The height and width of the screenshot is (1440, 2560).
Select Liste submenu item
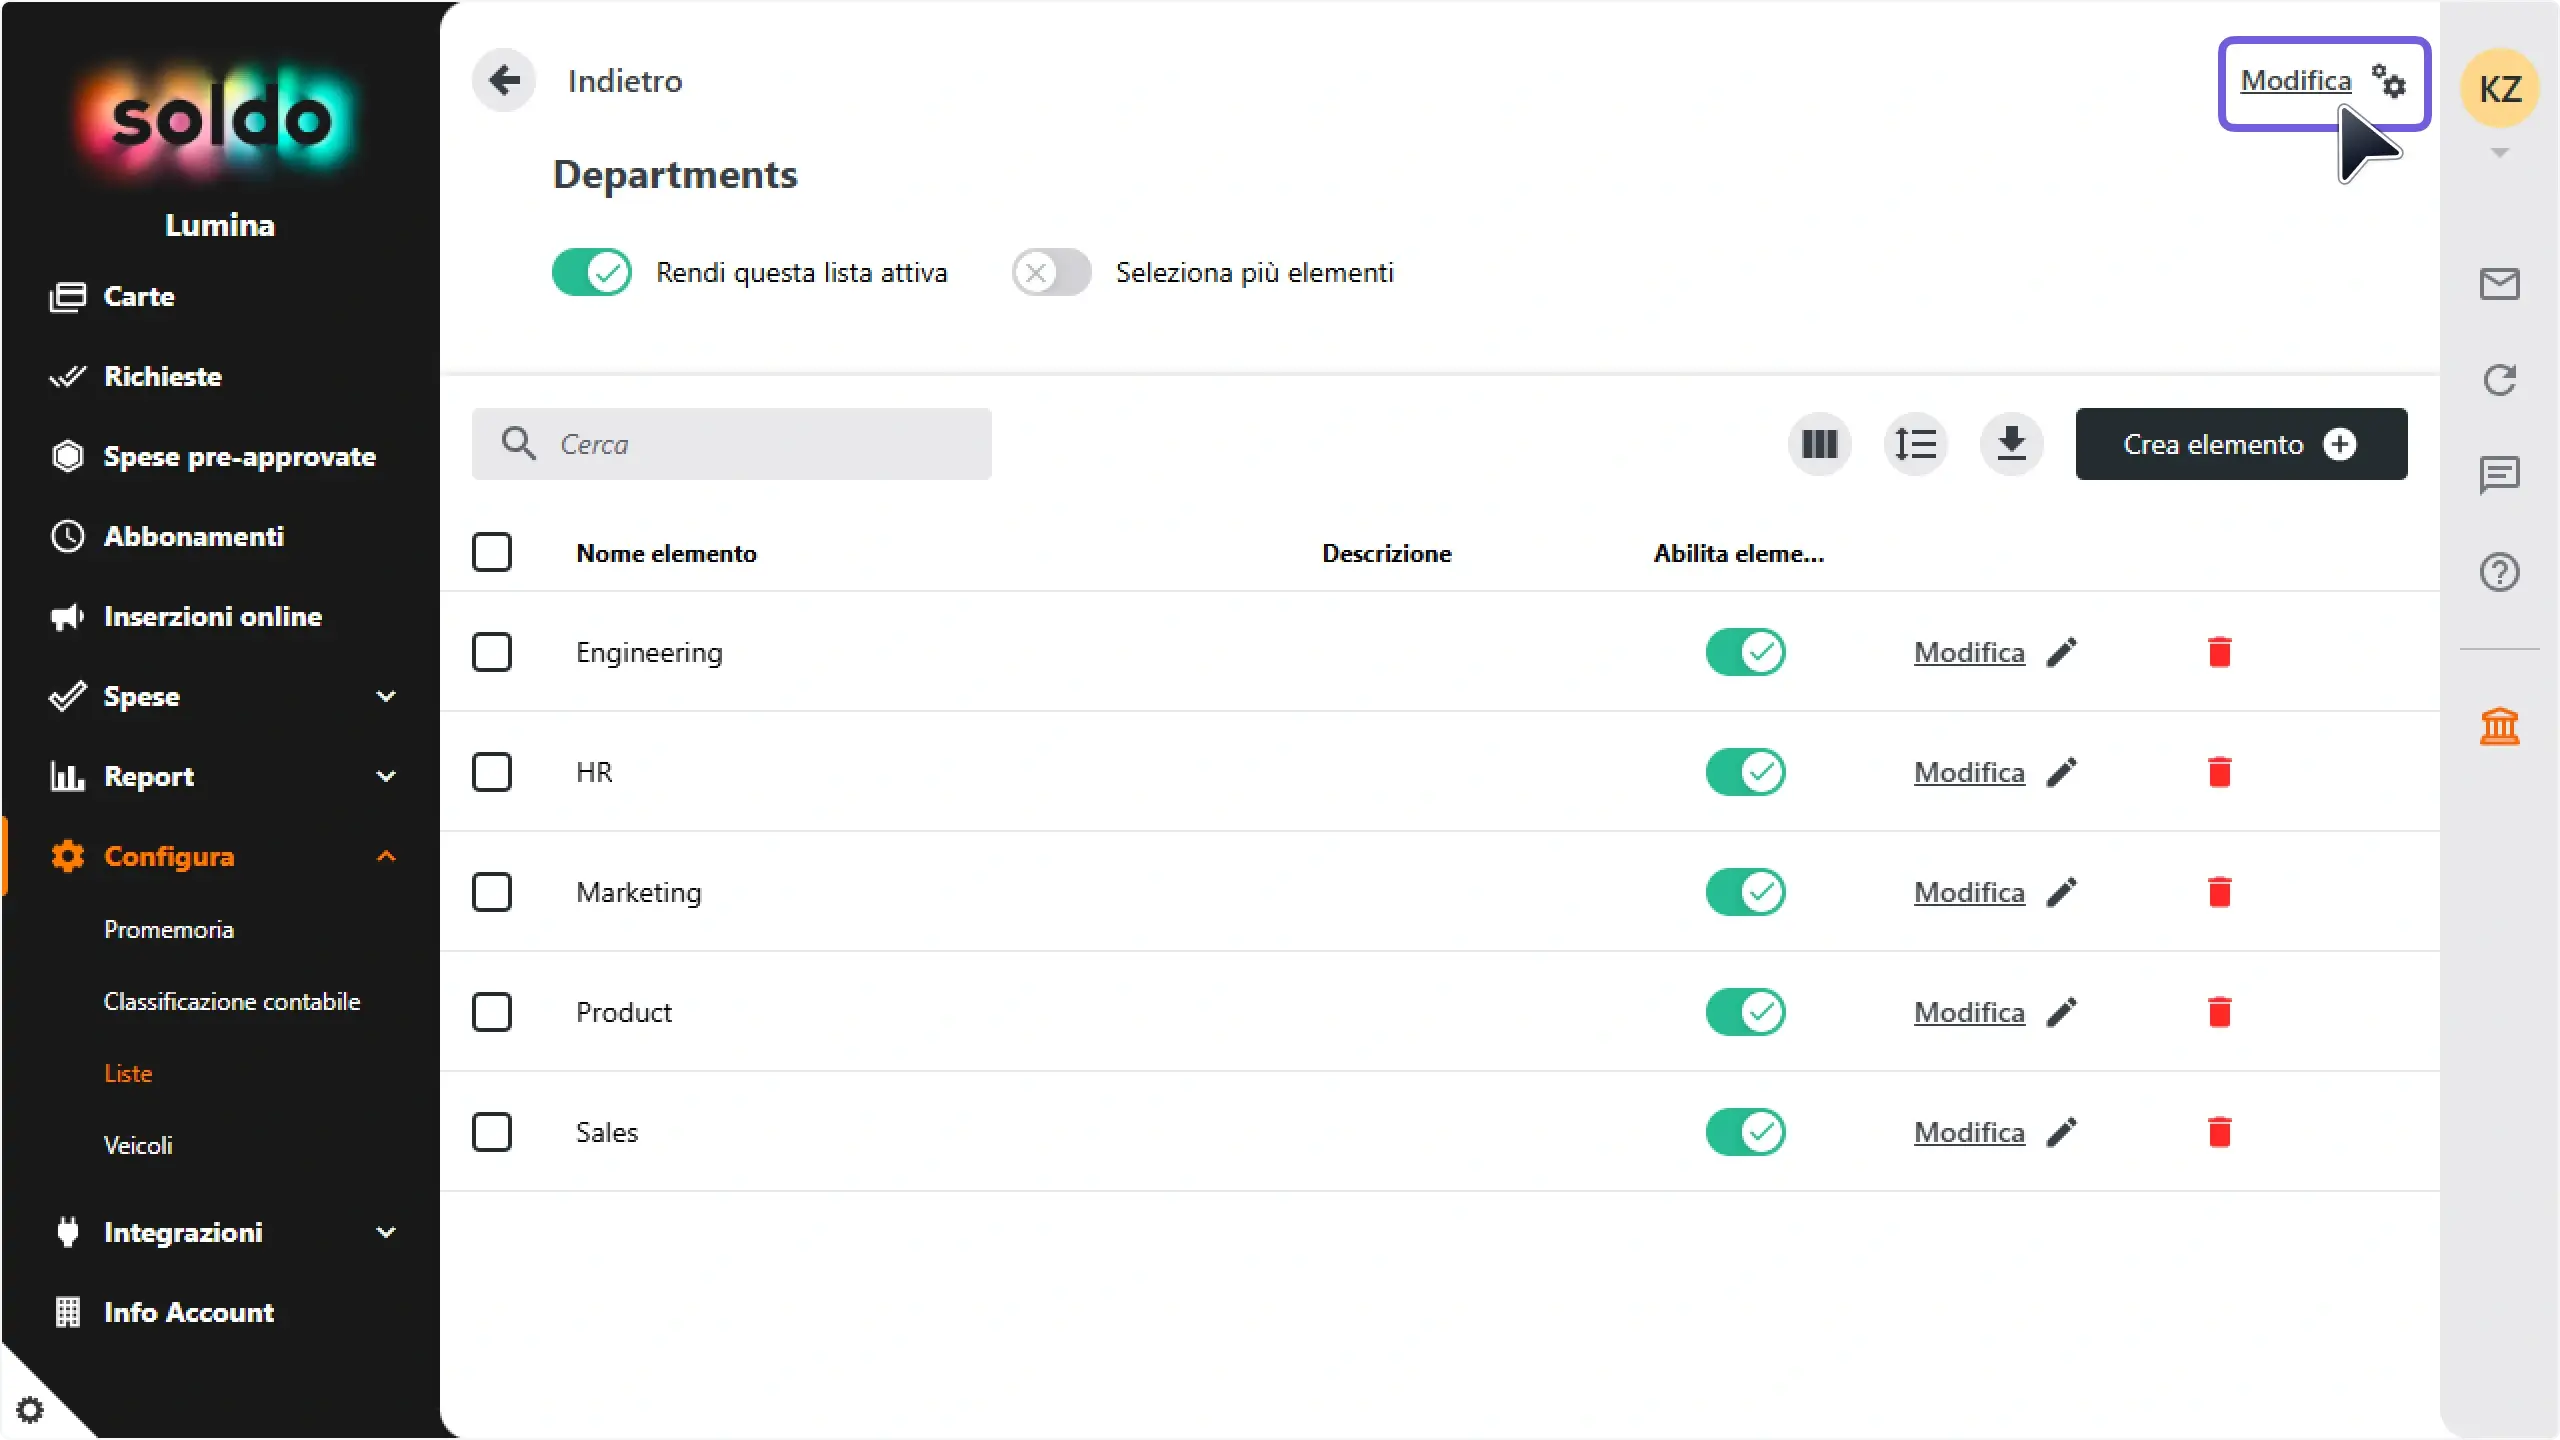pos(128,1073)
